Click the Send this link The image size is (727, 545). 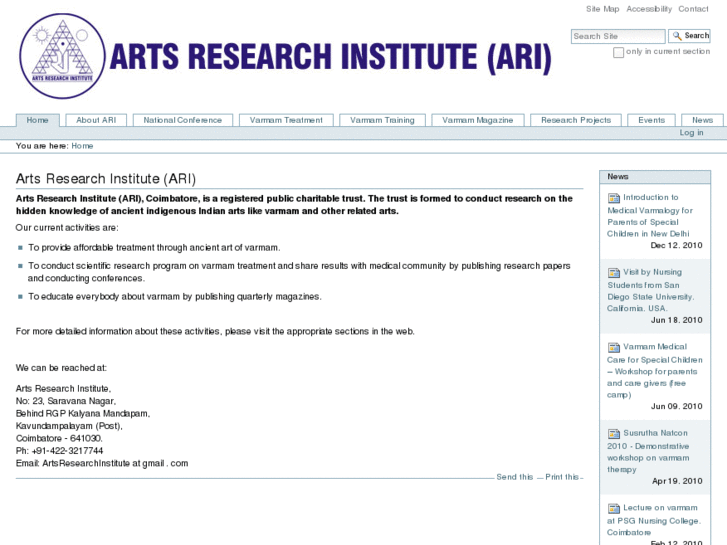515,477
